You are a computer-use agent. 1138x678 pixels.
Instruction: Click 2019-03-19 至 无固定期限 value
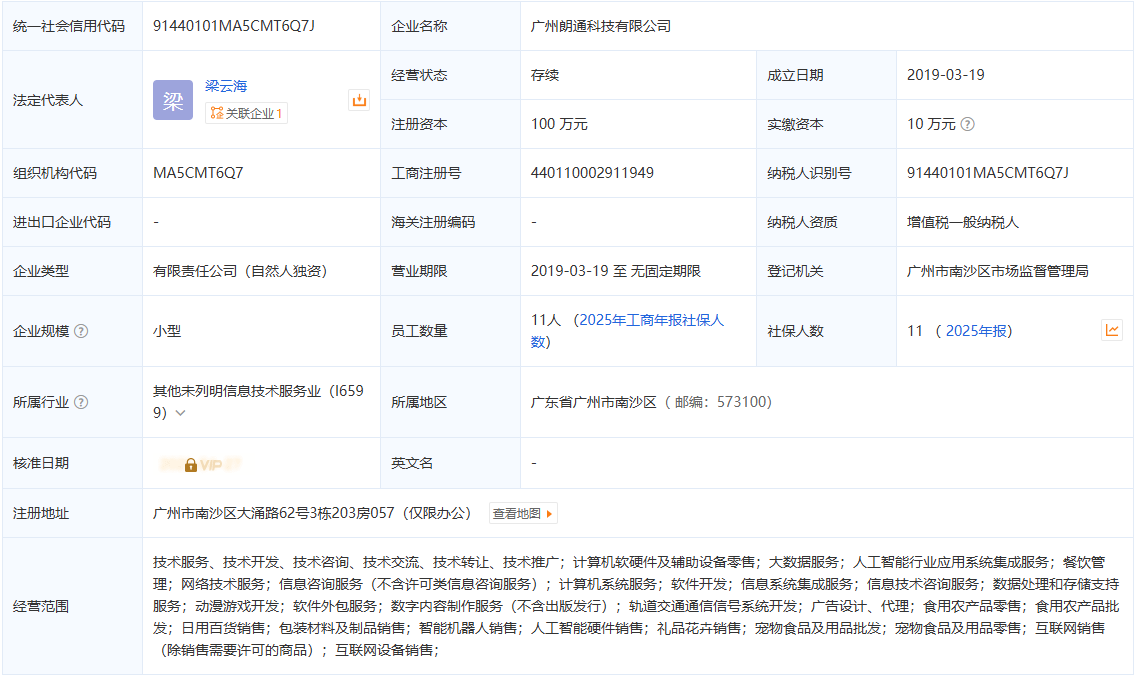point(615,271)
